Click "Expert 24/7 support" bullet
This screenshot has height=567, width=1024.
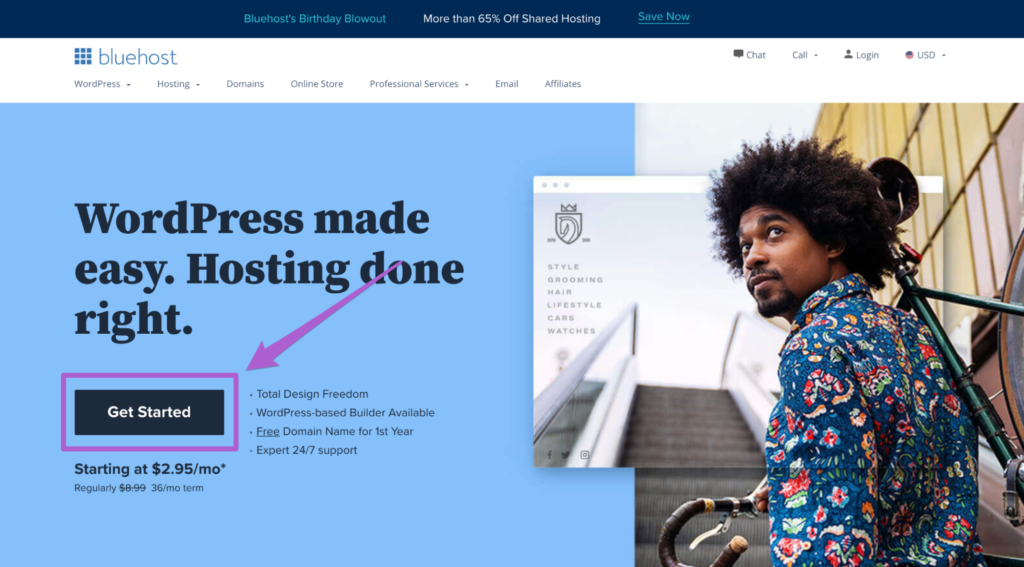(306, 450)
